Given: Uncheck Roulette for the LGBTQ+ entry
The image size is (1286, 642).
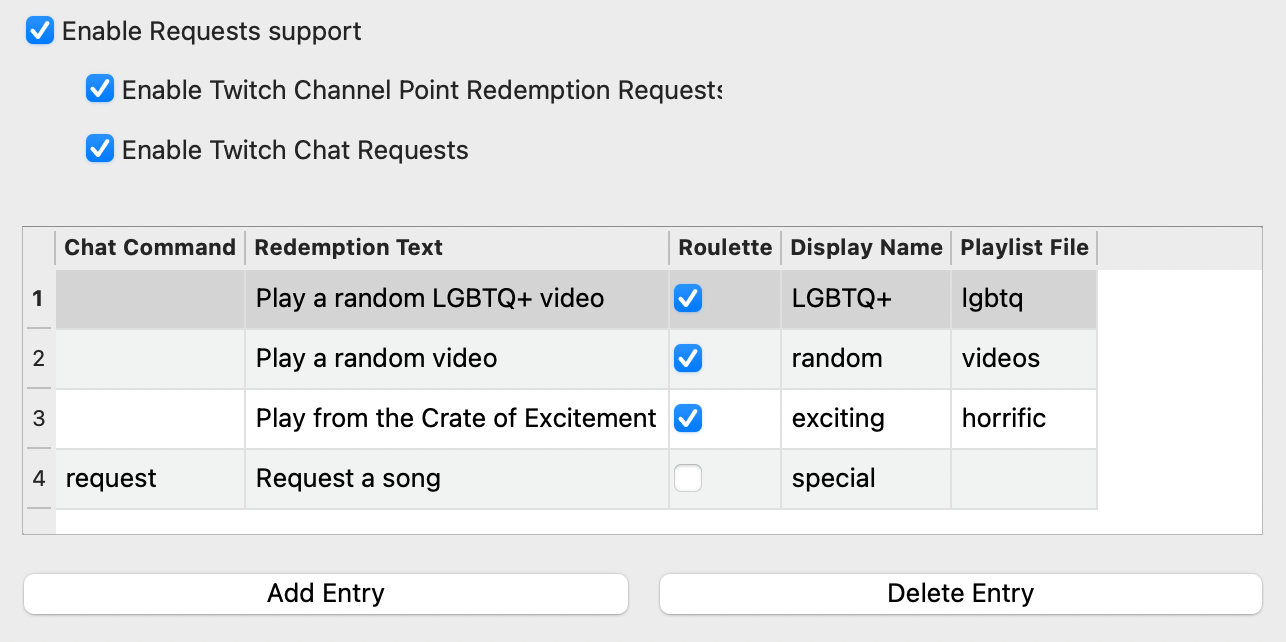Looking at the screenshot, I should pos(688,298).
